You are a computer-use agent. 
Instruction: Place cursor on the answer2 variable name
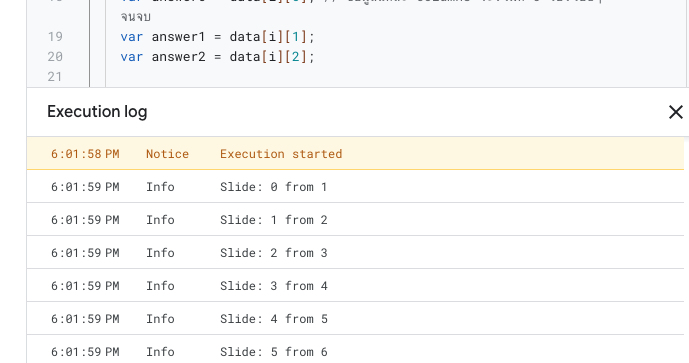(x=178, y=57)
